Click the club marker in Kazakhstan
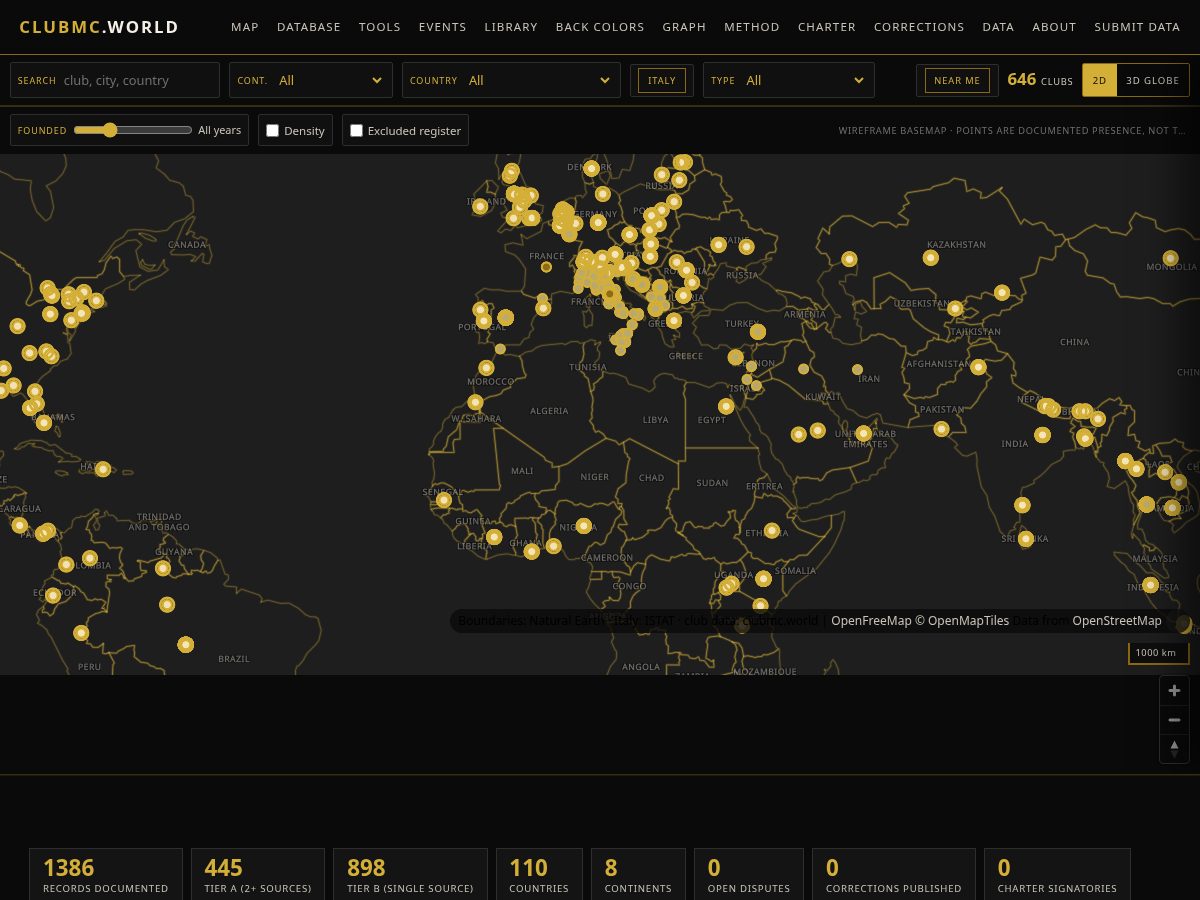 tap(931, 258)
